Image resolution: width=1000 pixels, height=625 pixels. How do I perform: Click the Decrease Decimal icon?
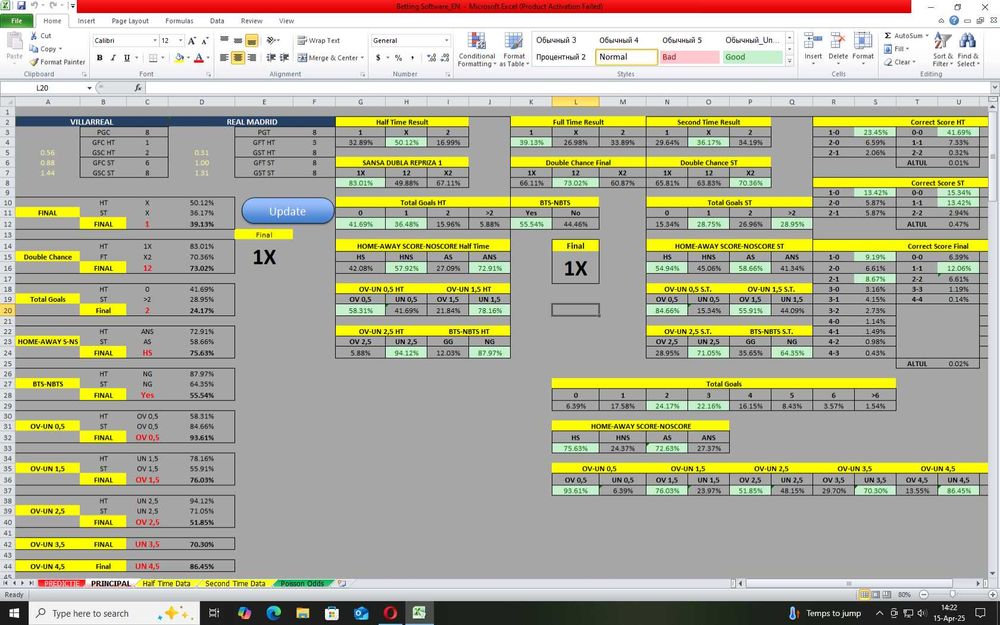click(445, 57)
